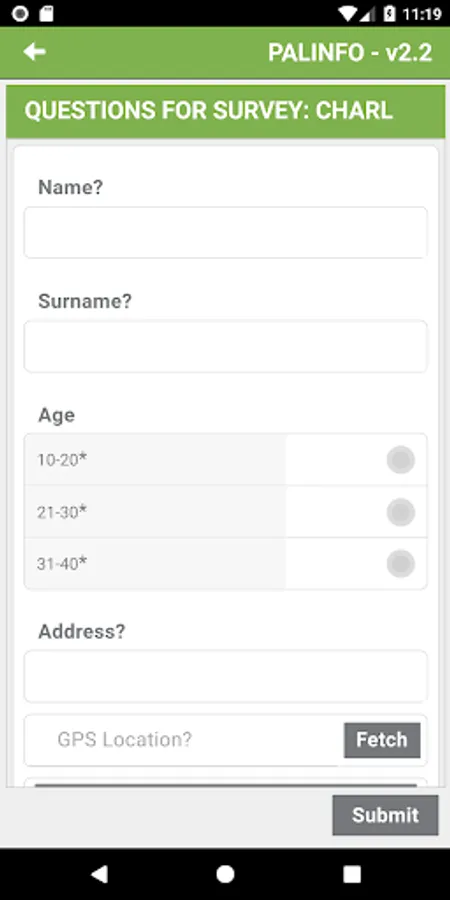Viewport: 450px width, 900px height.
Task: Tap the battery status icon
Action: click(390, 13)
